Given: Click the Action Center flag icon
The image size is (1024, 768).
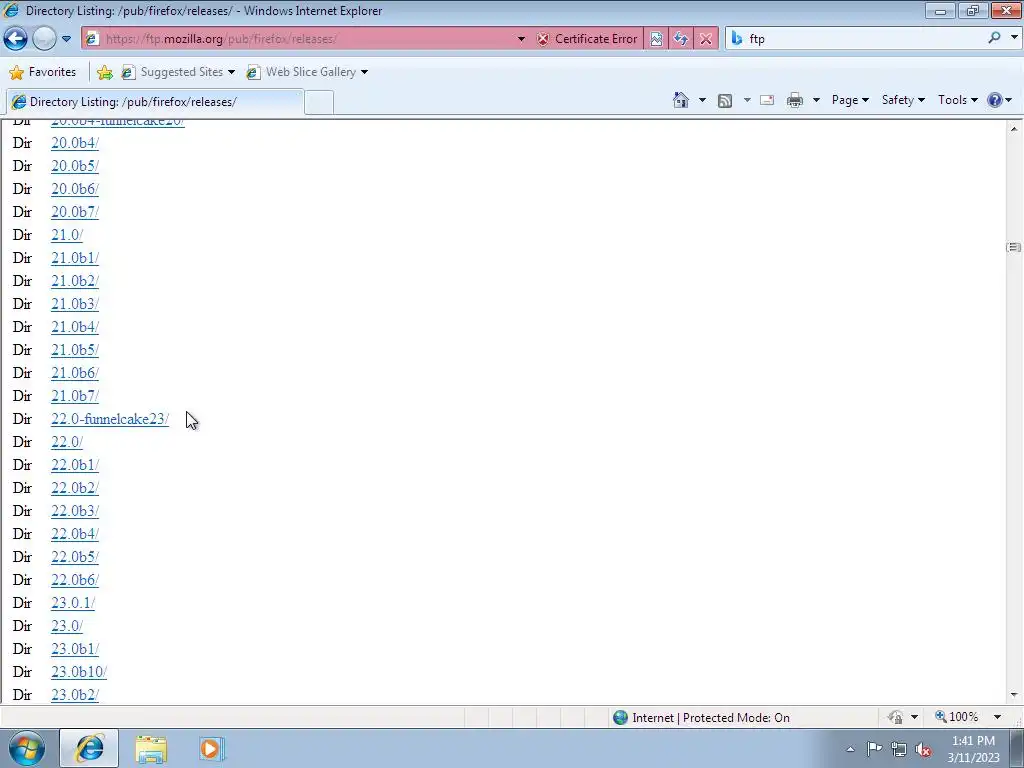Looking at the screenshot, I should tap(874, 749).
